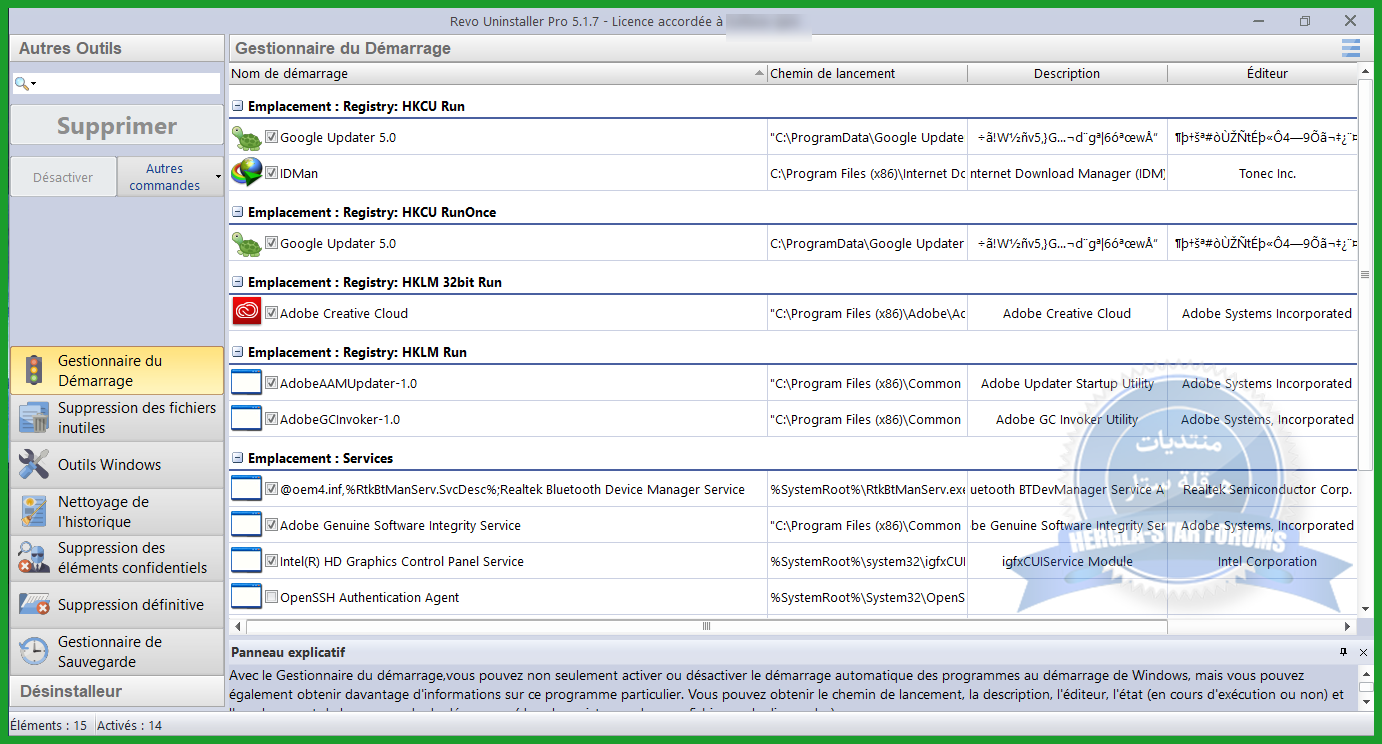Click the Éléments : 15 status entry
Viewport: 1382px width, 744px height.
tap(49, 726)
